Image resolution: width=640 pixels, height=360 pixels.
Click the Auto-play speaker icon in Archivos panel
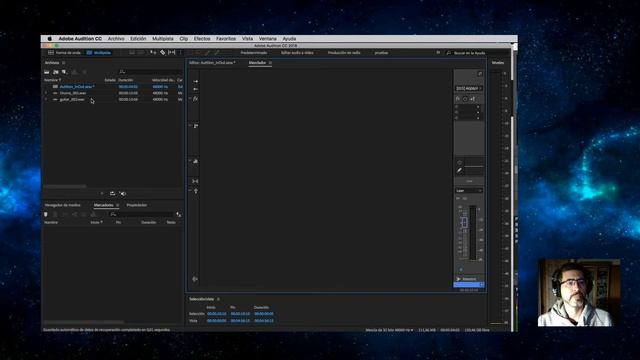pyautogui.click(x=123, y=193)
